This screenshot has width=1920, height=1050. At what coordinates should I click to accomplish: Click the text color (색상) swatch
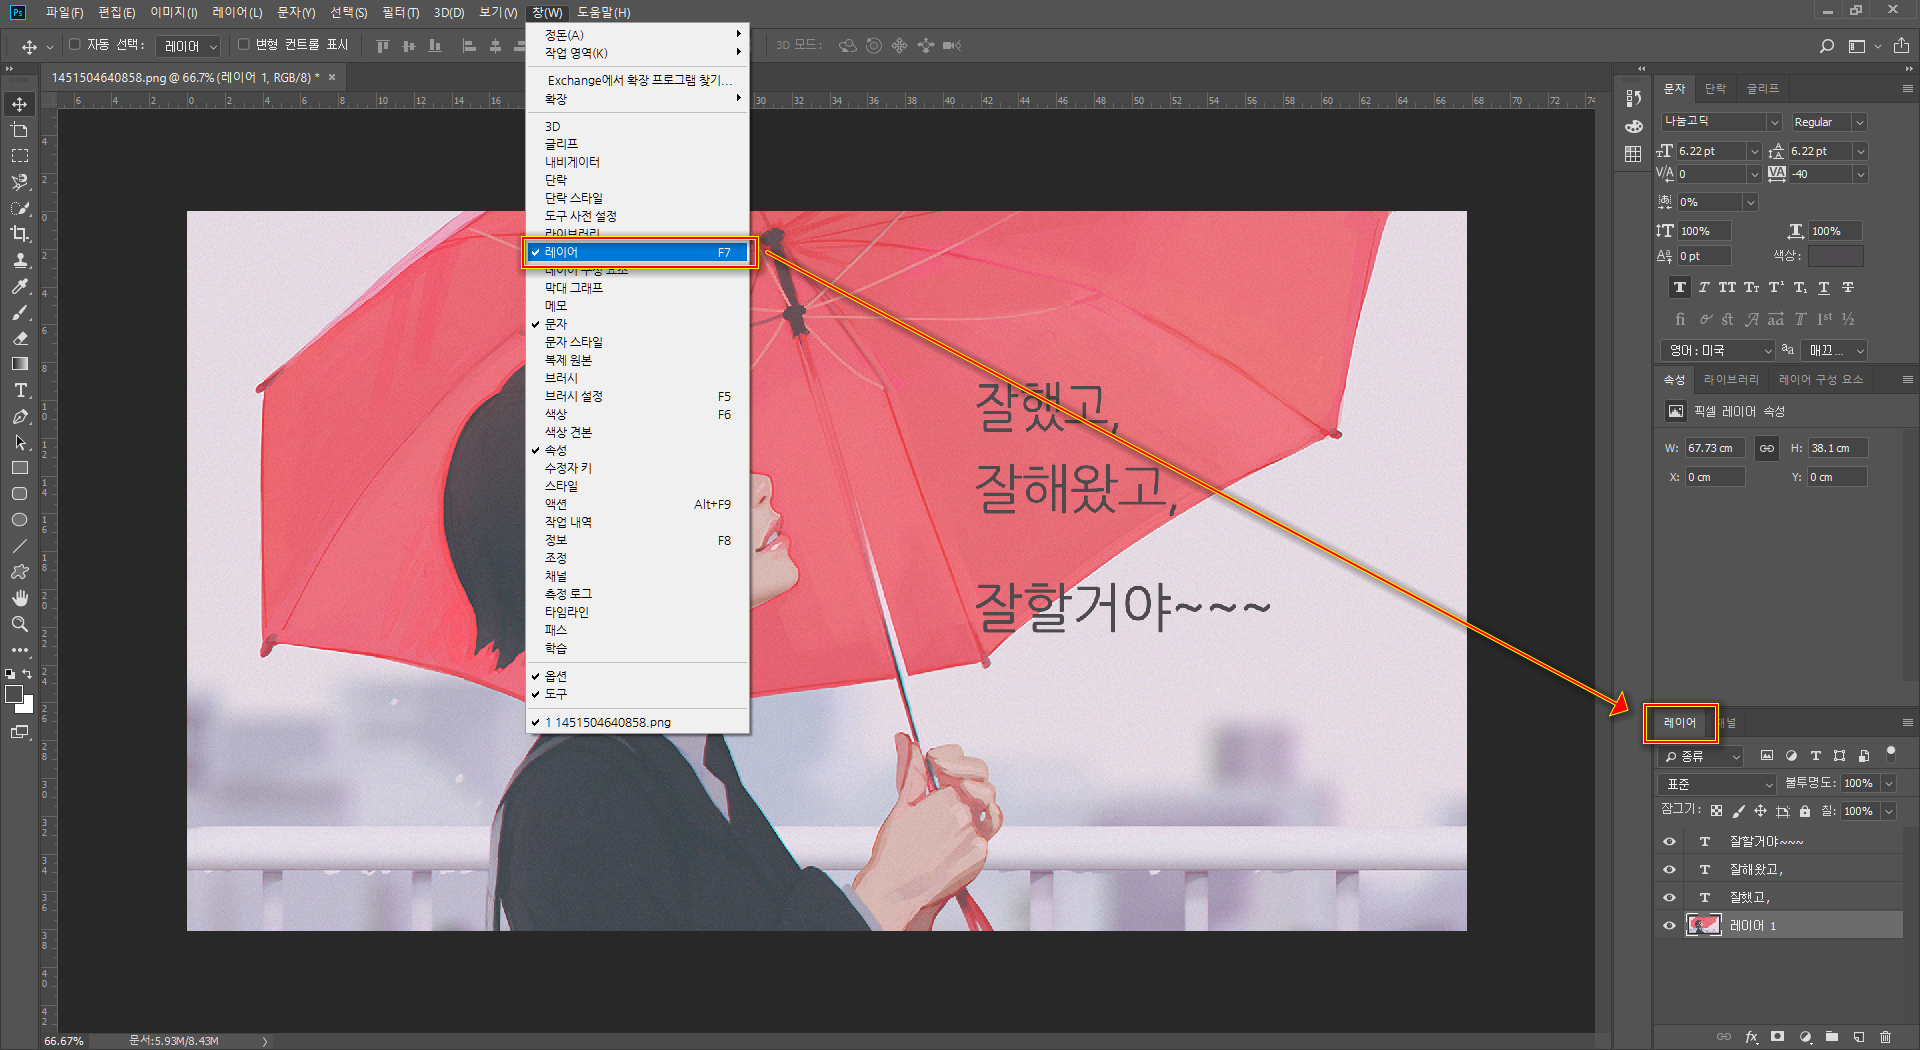(1835, 256)
